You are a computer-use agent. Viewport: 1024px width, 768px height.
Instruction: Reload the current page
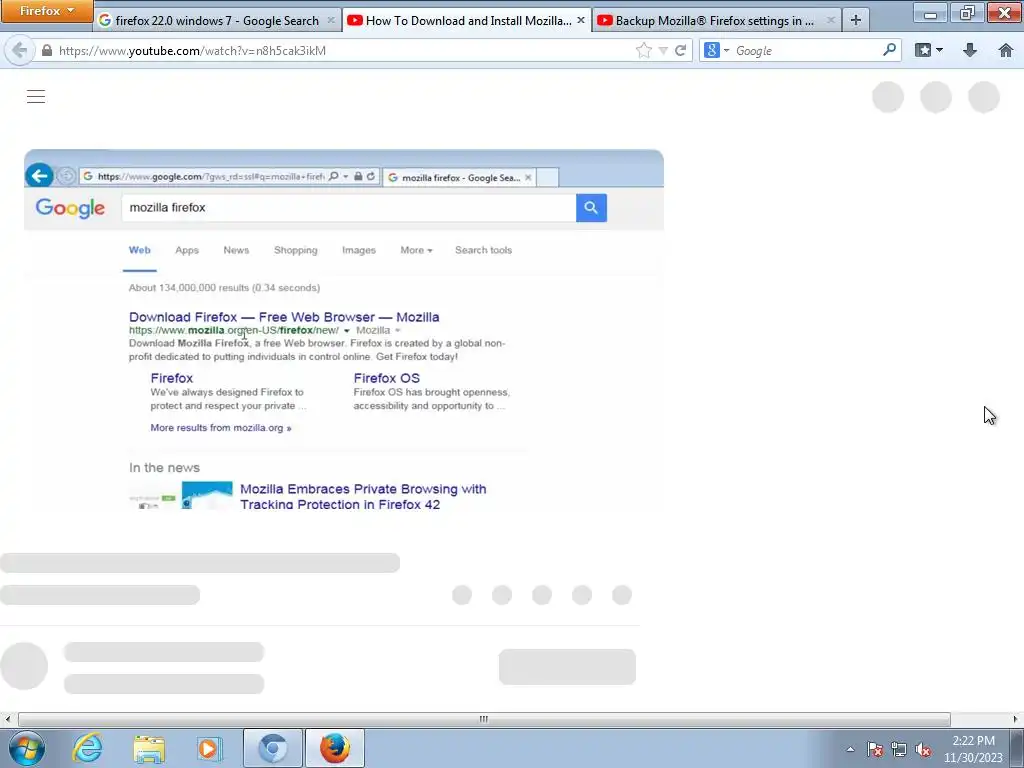[x=680, y=50]
